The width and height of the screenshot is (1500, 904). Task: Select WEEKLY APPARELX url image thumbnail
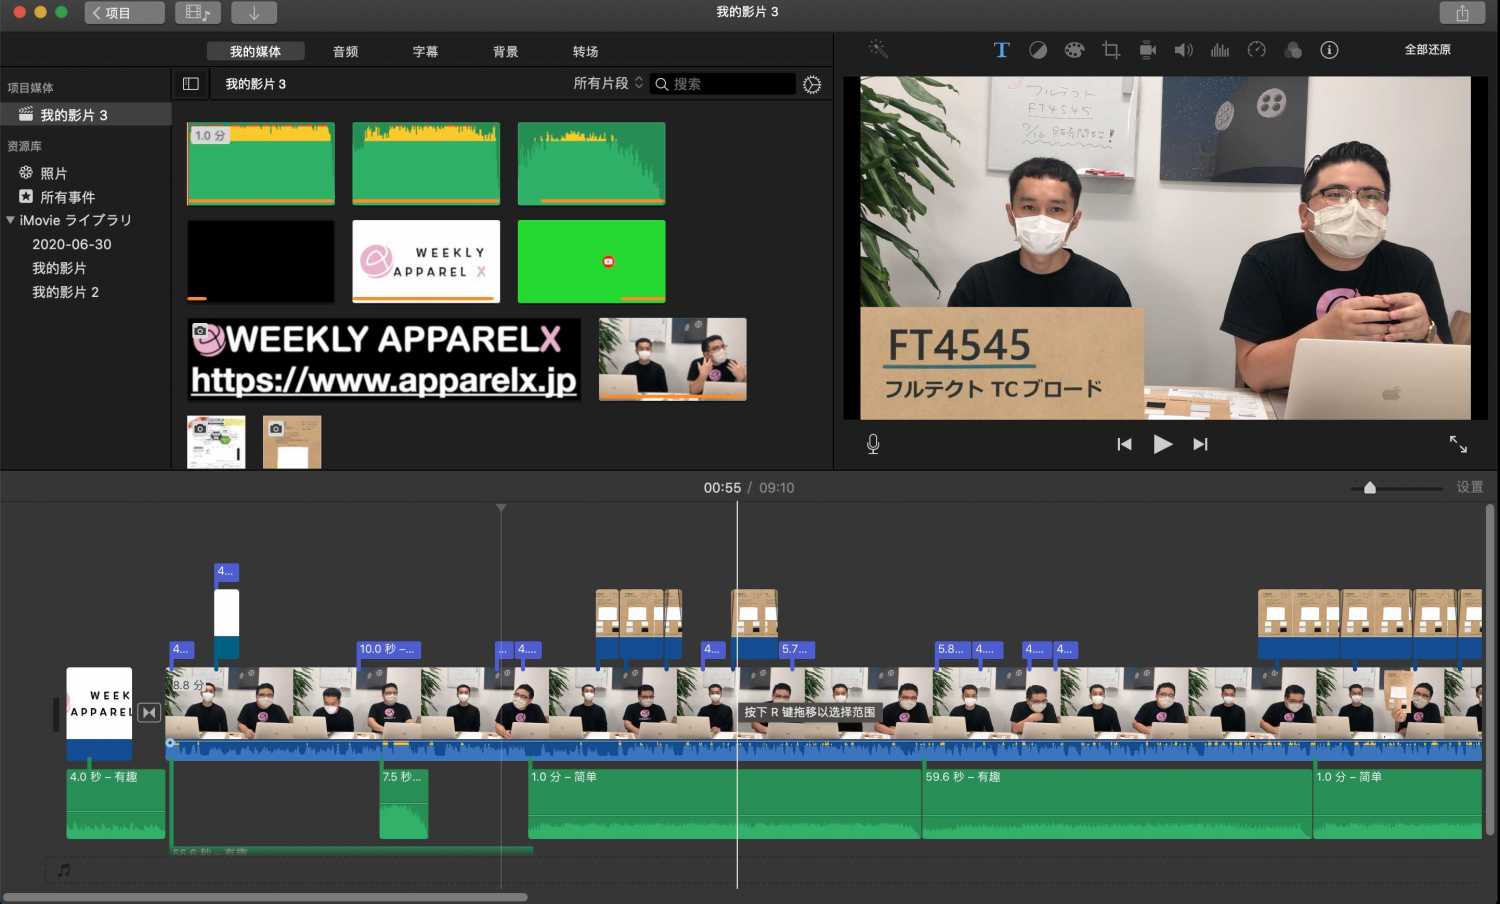pyautogui.click(x=384, y=359)
